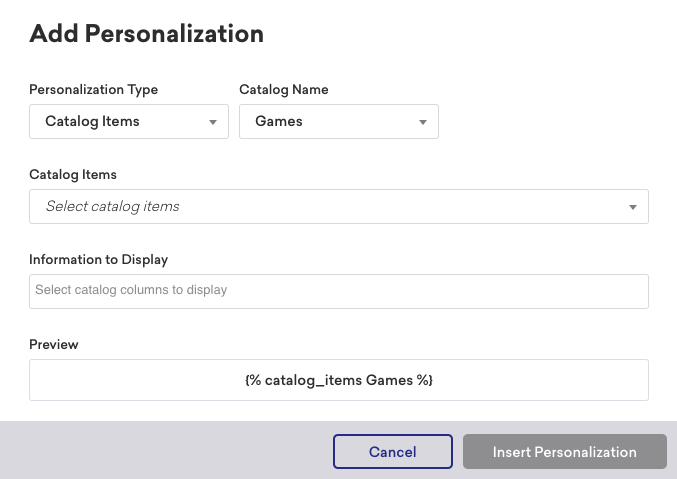
Task: Click the Add Personalization heading
Action: 146,34
